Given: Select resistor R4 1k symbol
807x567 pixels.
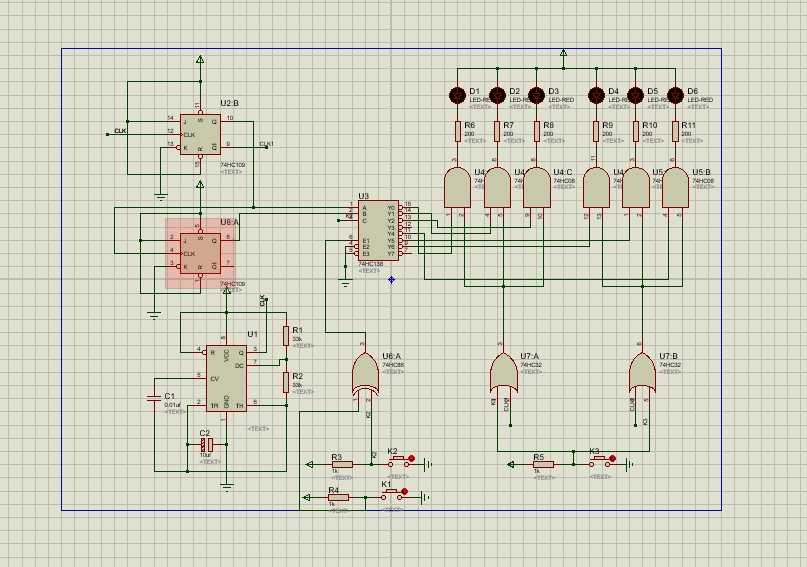Looking at the screenshot, I should pyautogui.click(x=338, y=498).
